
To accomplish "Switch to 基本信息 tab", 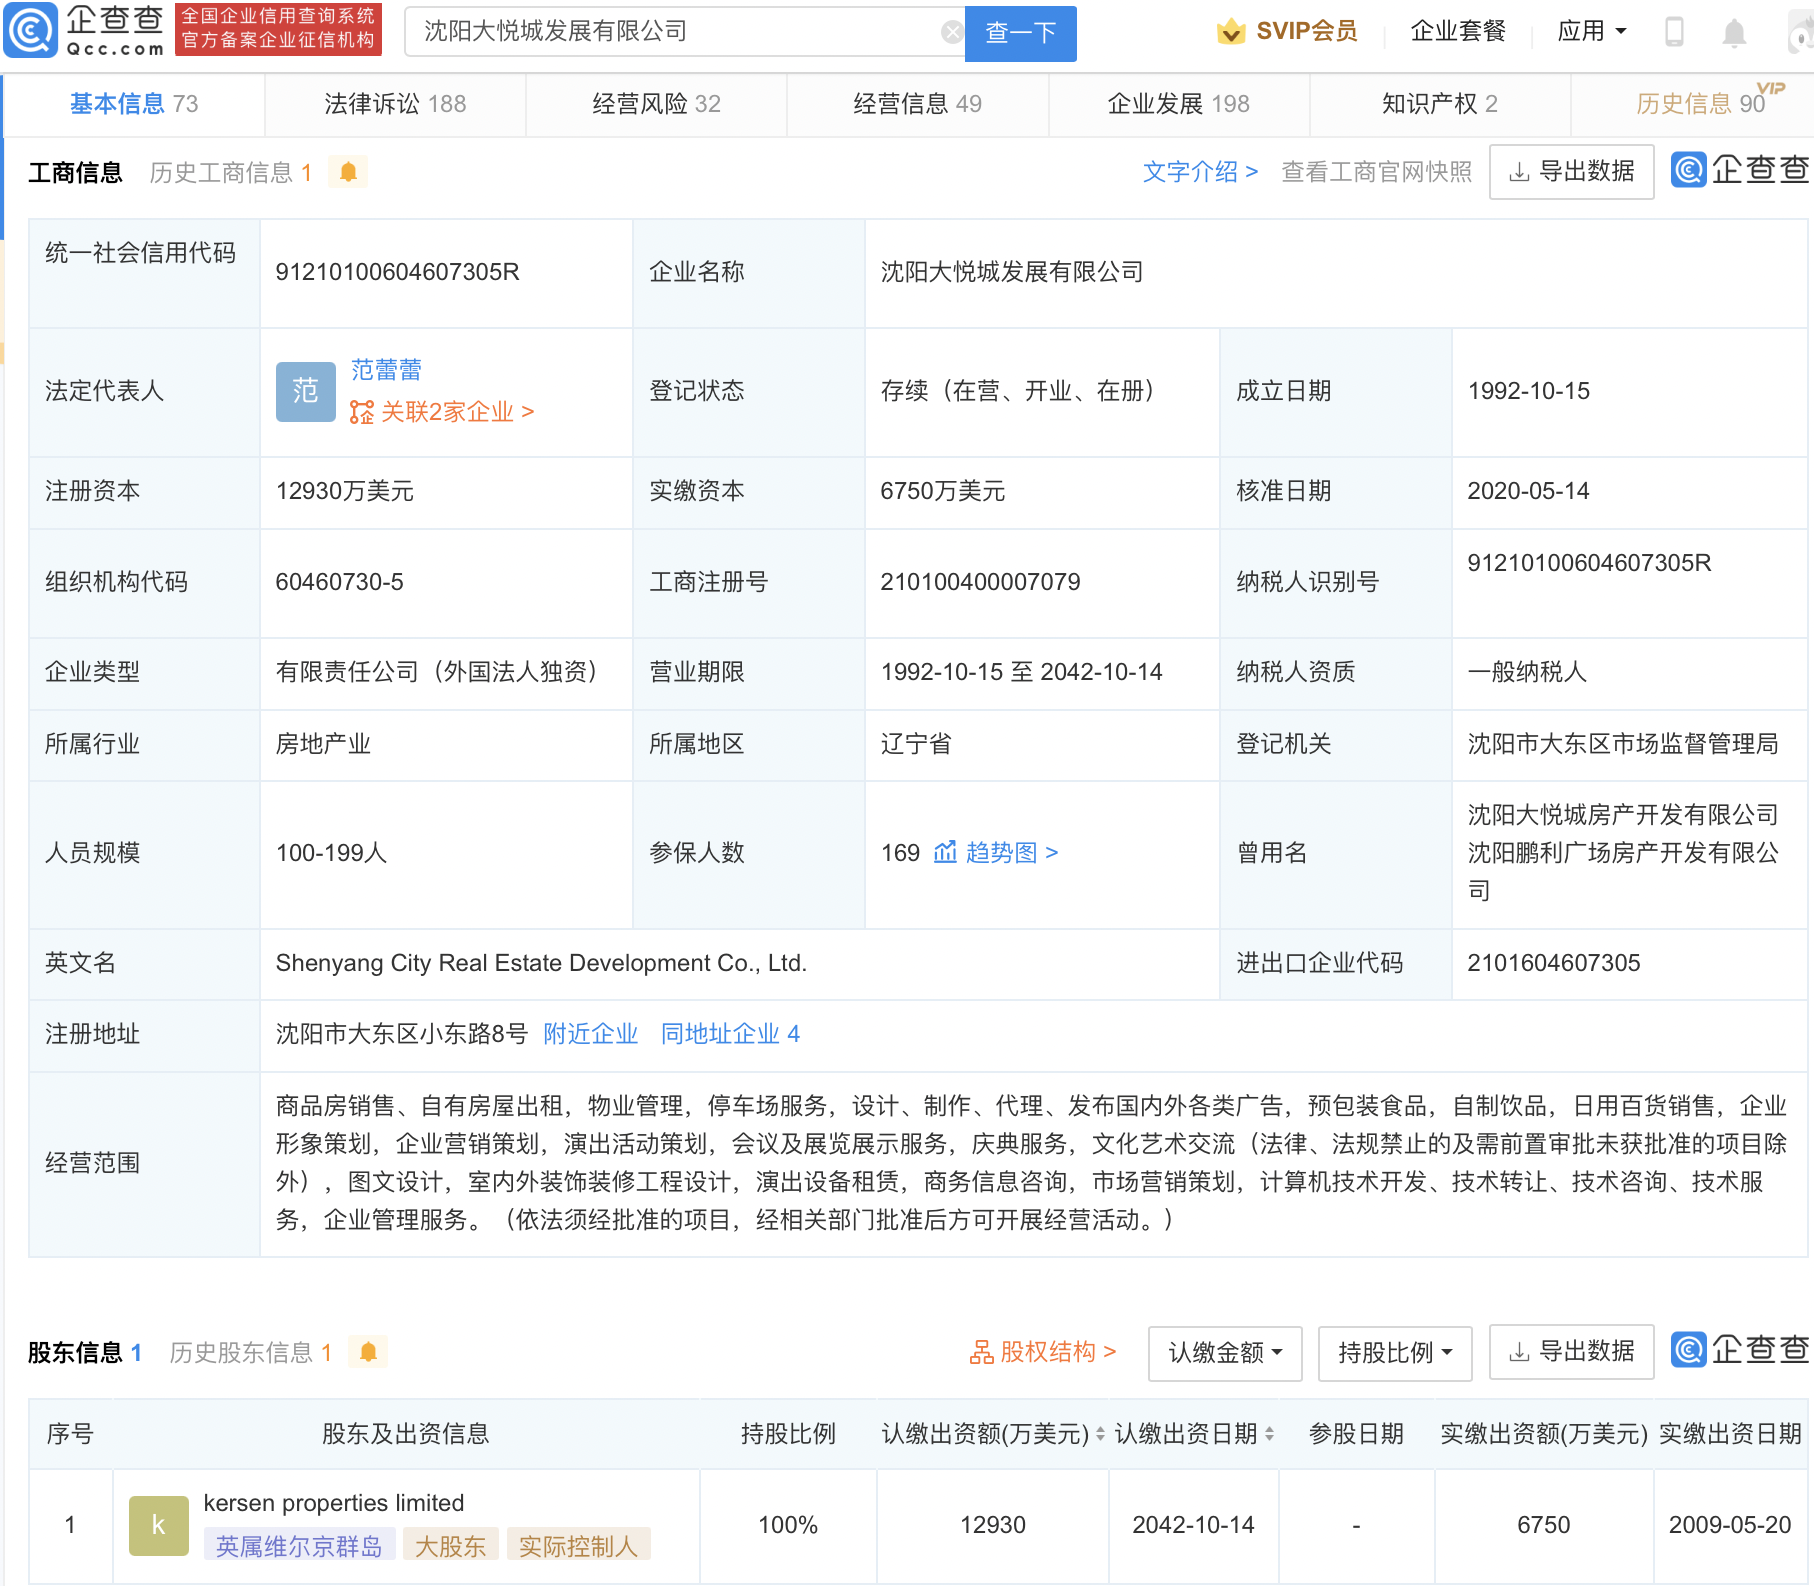I will click(134, 104).
